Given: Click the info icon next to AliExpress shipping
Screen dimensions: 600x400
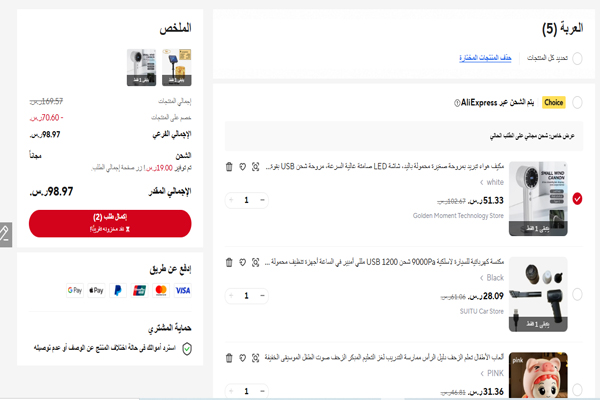Looking at the screenshot, I should [x=457, y=103].
